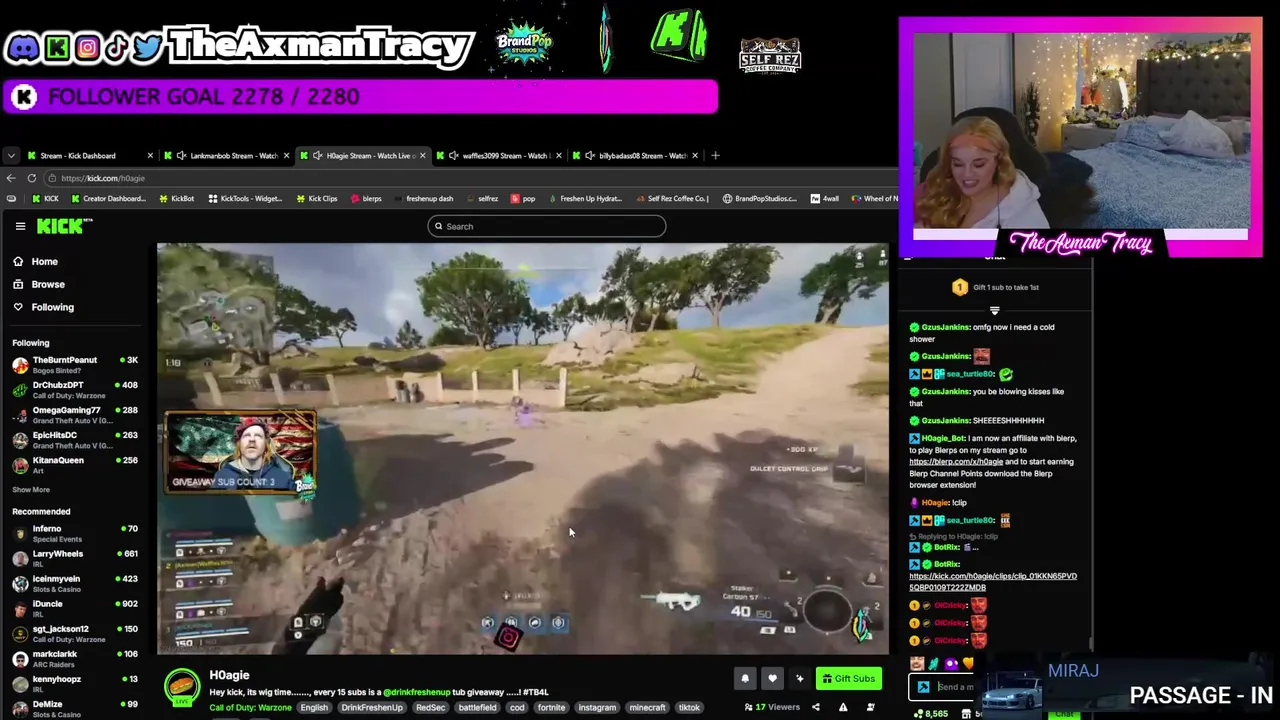The image size is (1280, 720).
Task: Open iDuncle recommended channel
Action: 75,609
